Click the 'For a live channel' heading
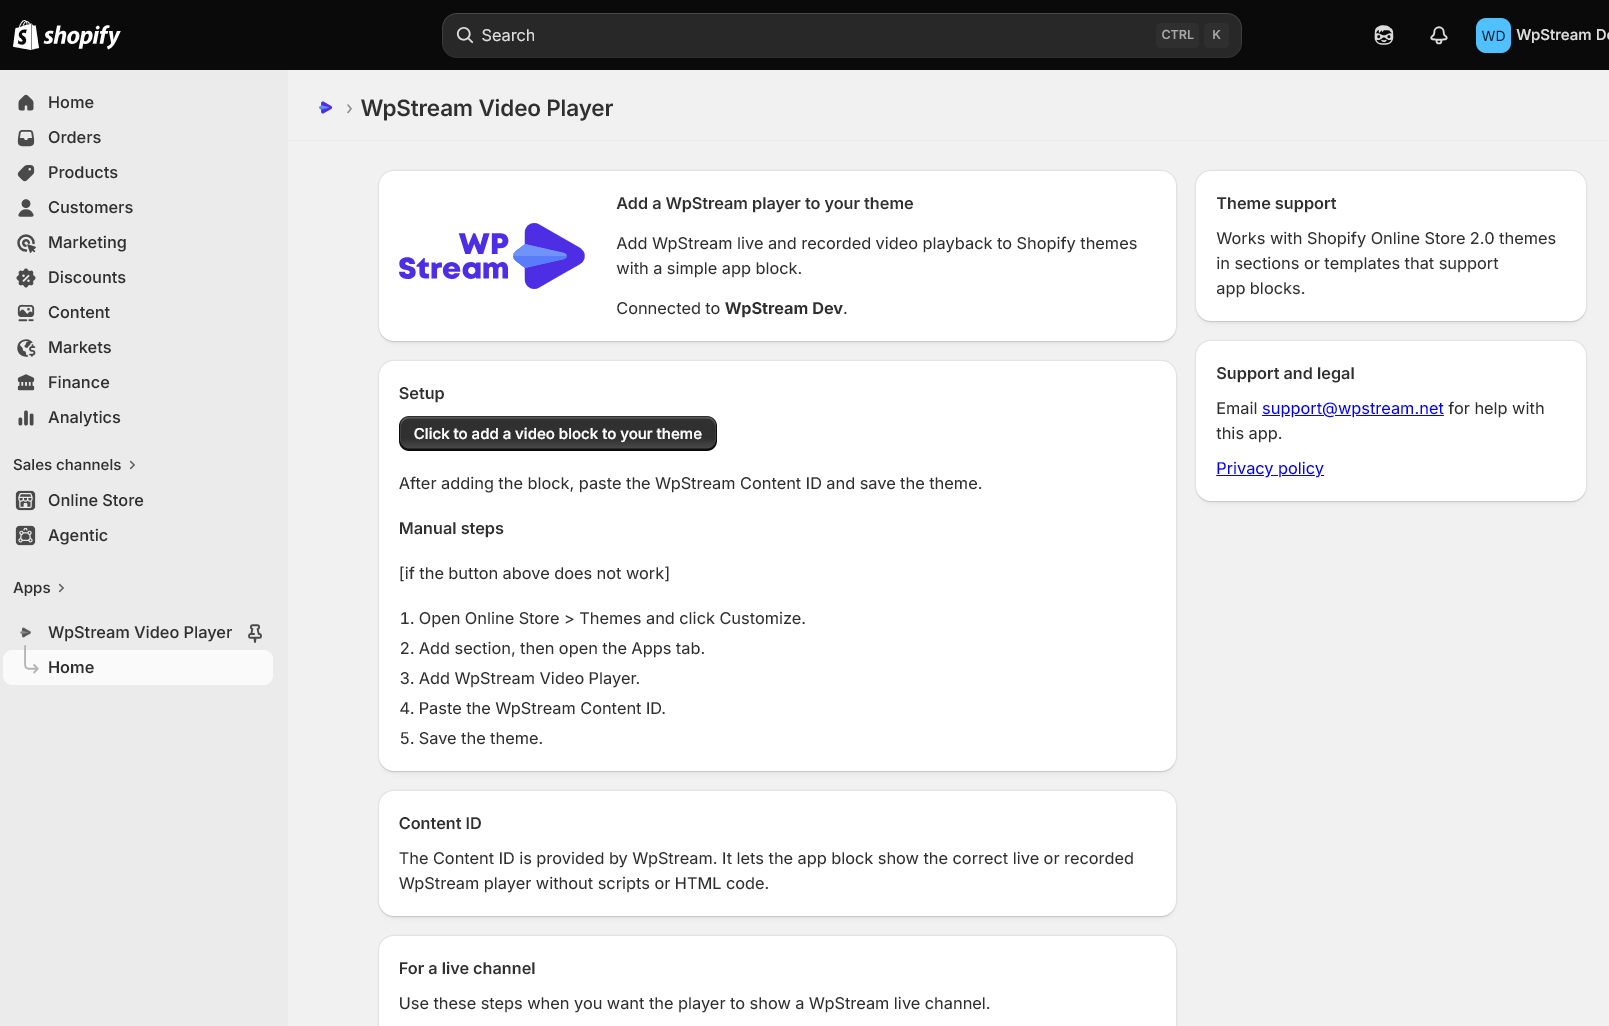 (x=467, y=968)
